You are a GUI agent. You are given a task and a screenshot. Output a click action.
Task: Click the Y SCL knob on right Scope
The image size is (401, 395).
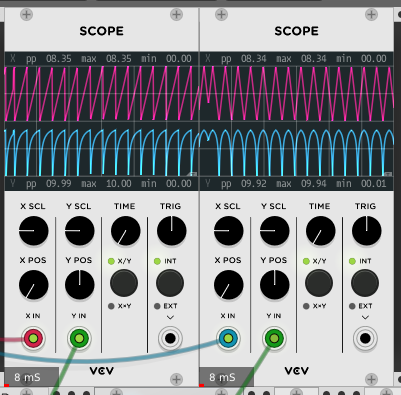pos(275,230)
